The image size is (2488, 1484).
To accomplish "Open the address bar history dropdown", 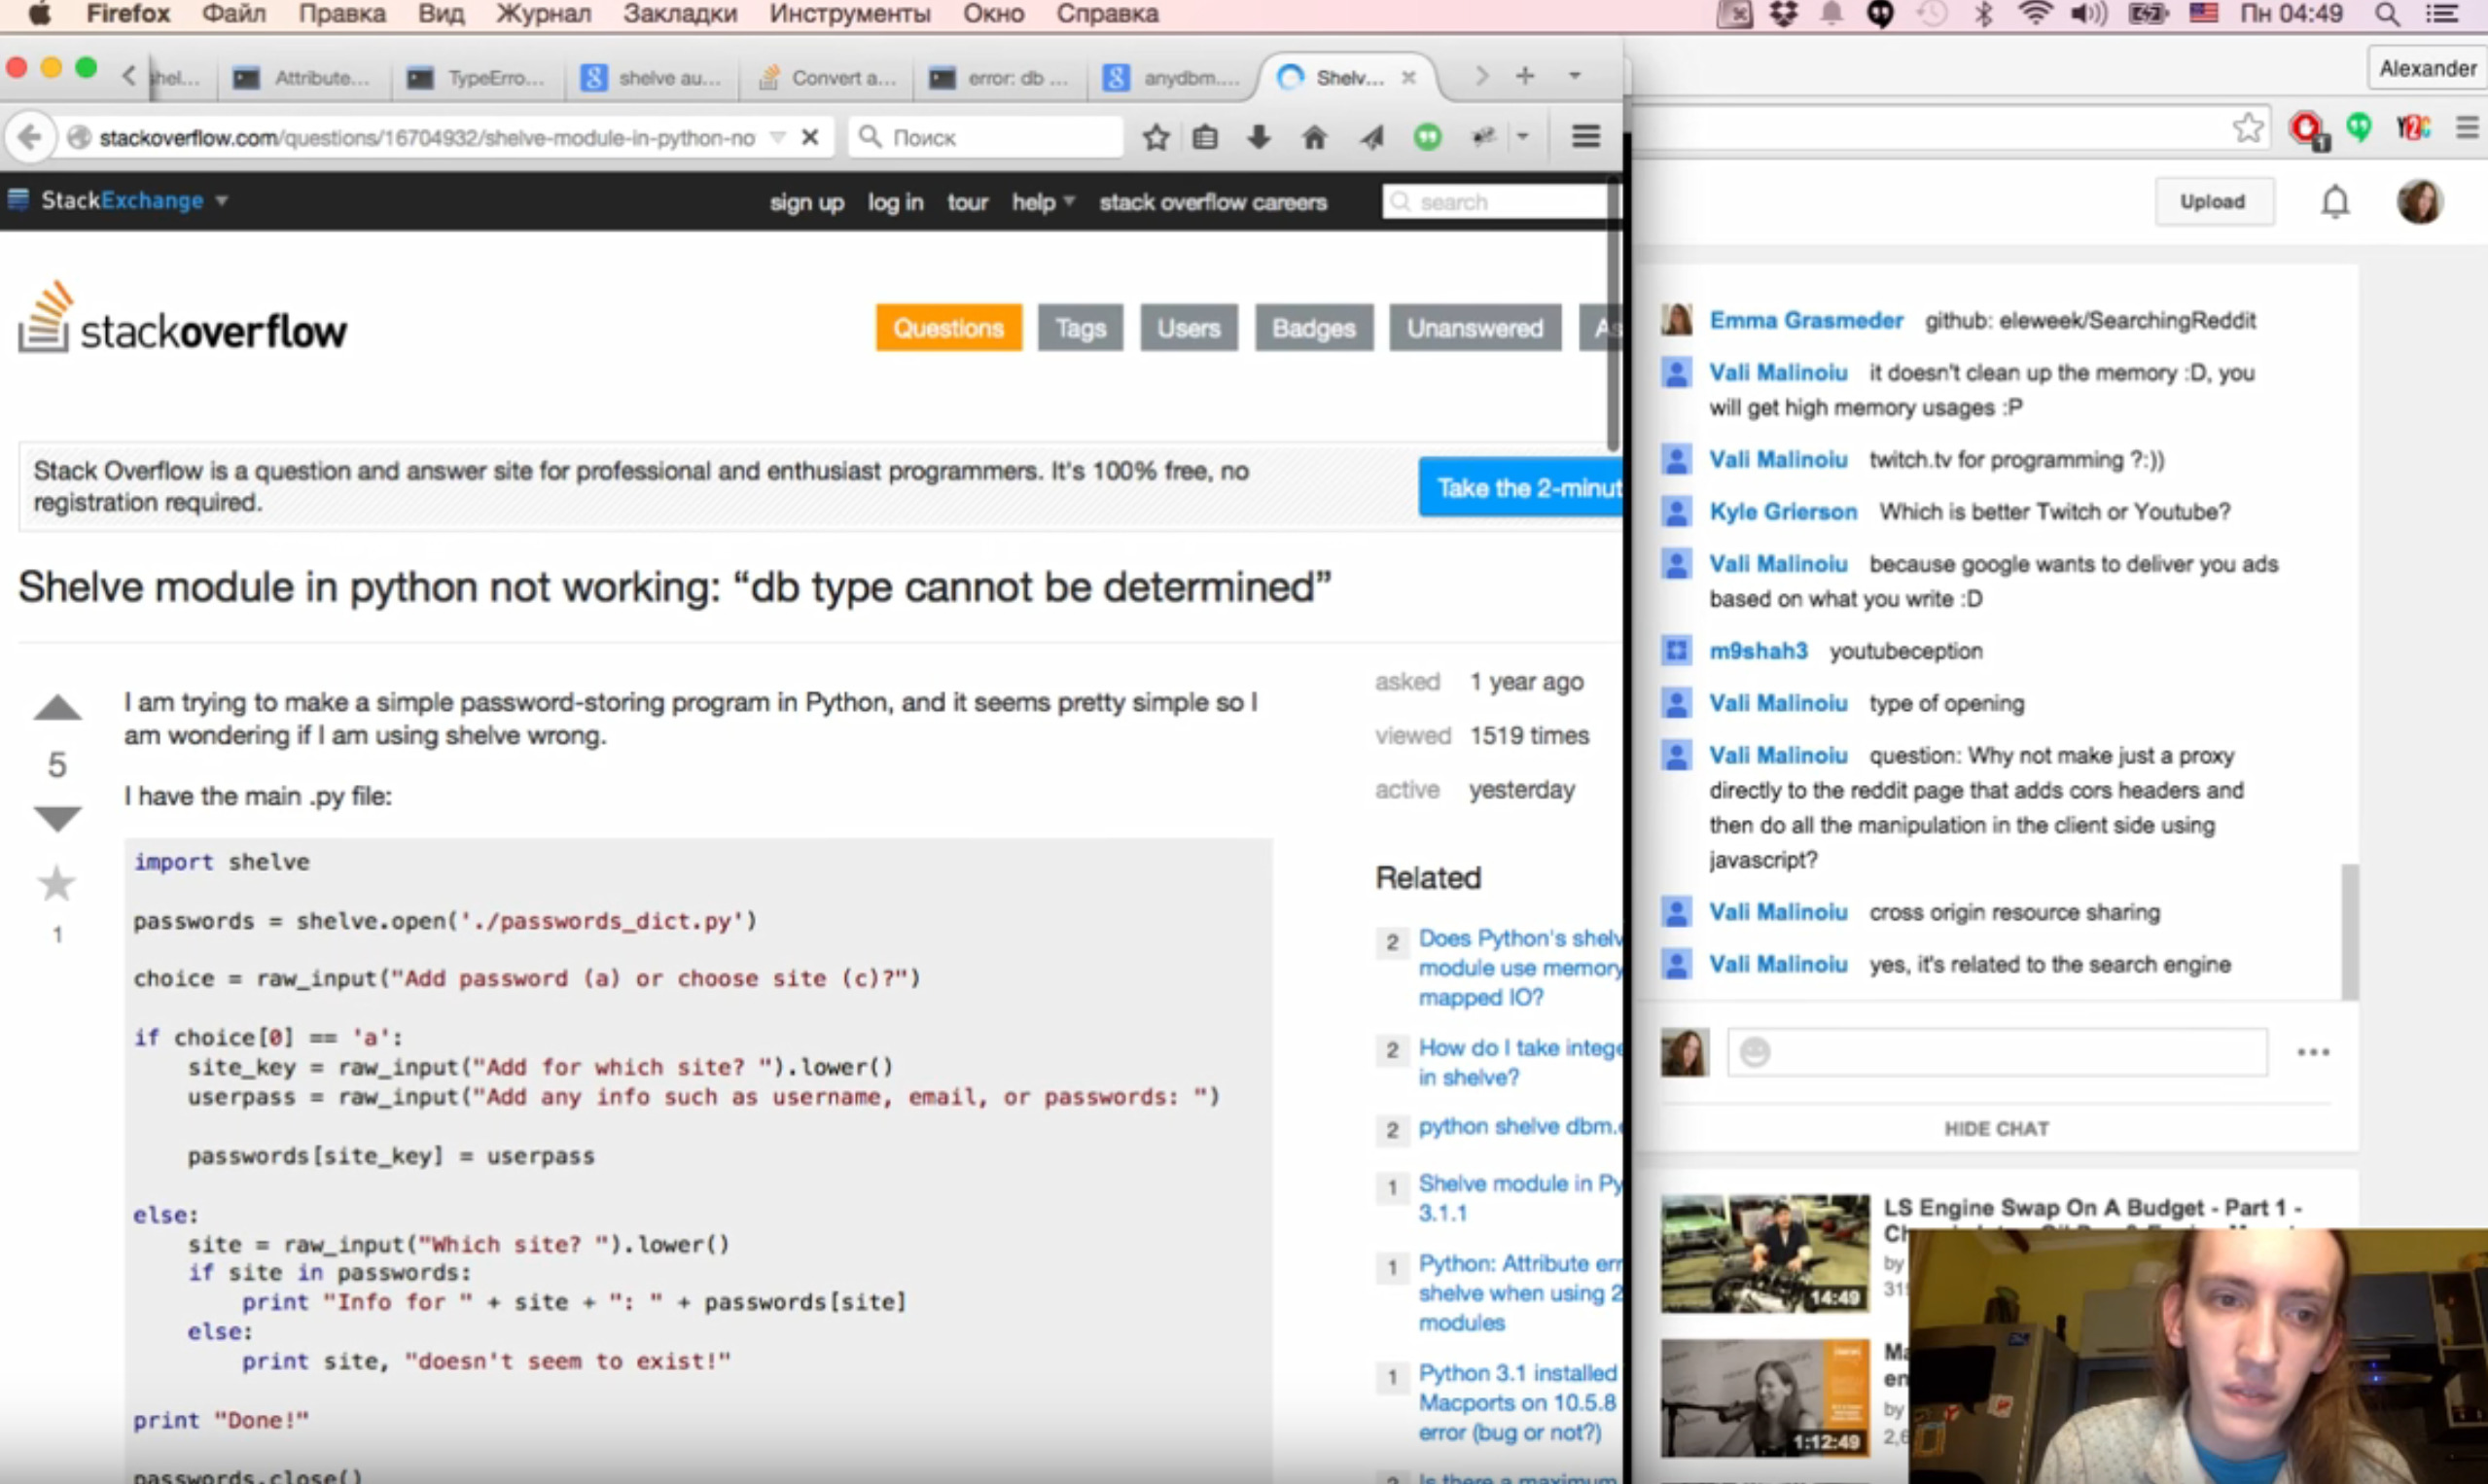I will (777, 138).
